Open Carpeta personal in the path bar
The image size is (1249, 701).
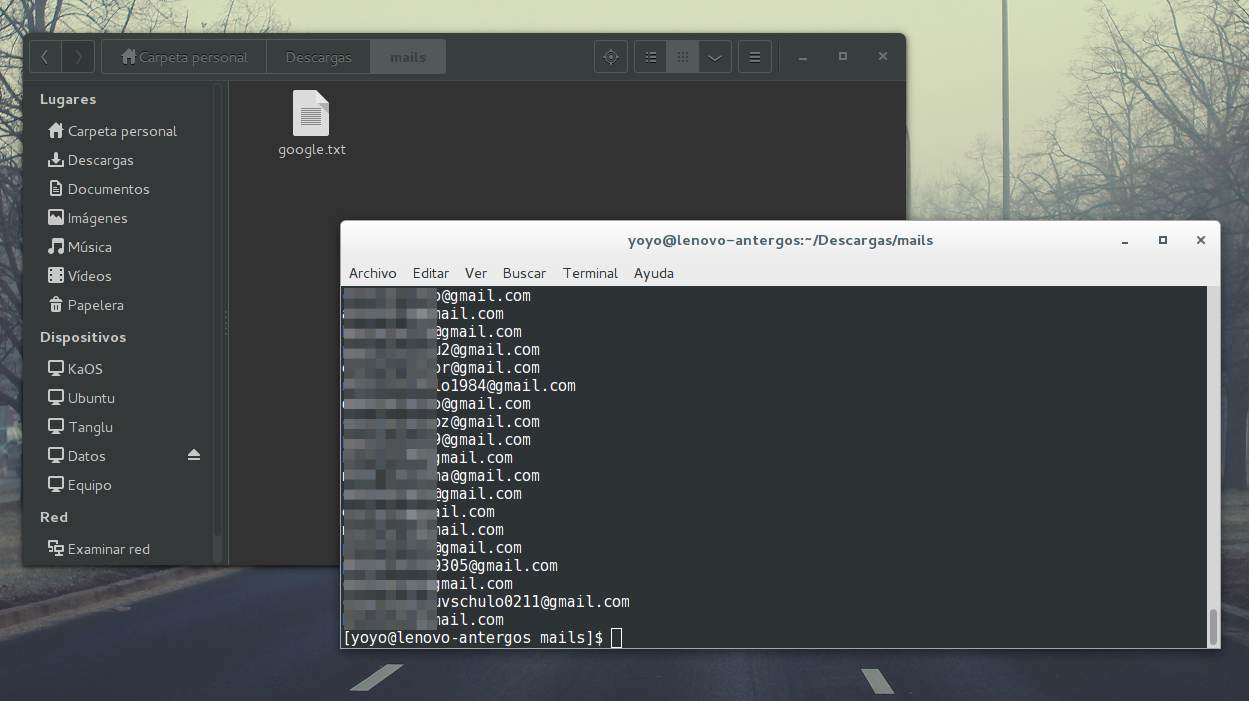184,57
